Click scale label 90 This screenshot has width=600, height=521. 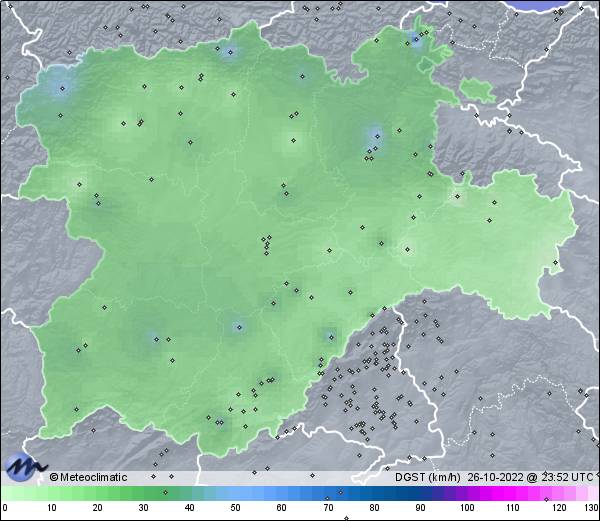tap(420, 508)
